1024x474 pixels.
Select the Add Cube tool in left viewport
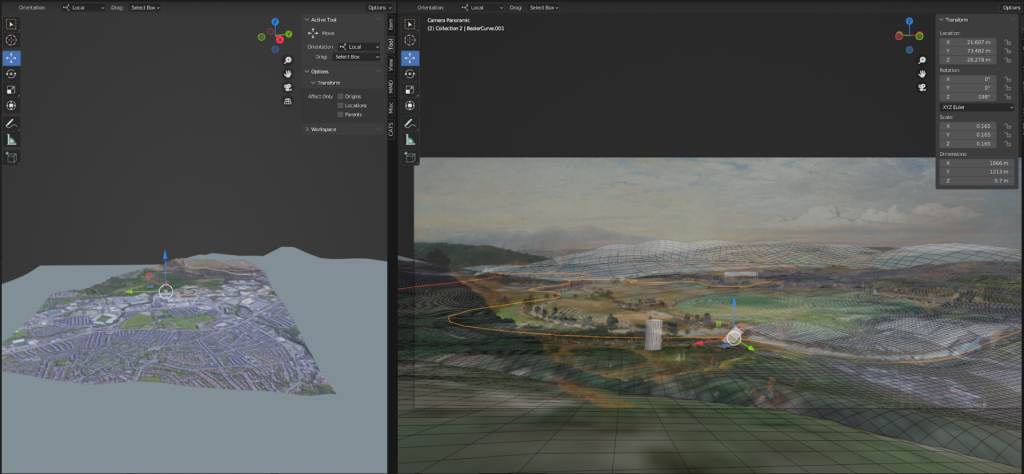point(11,157)
